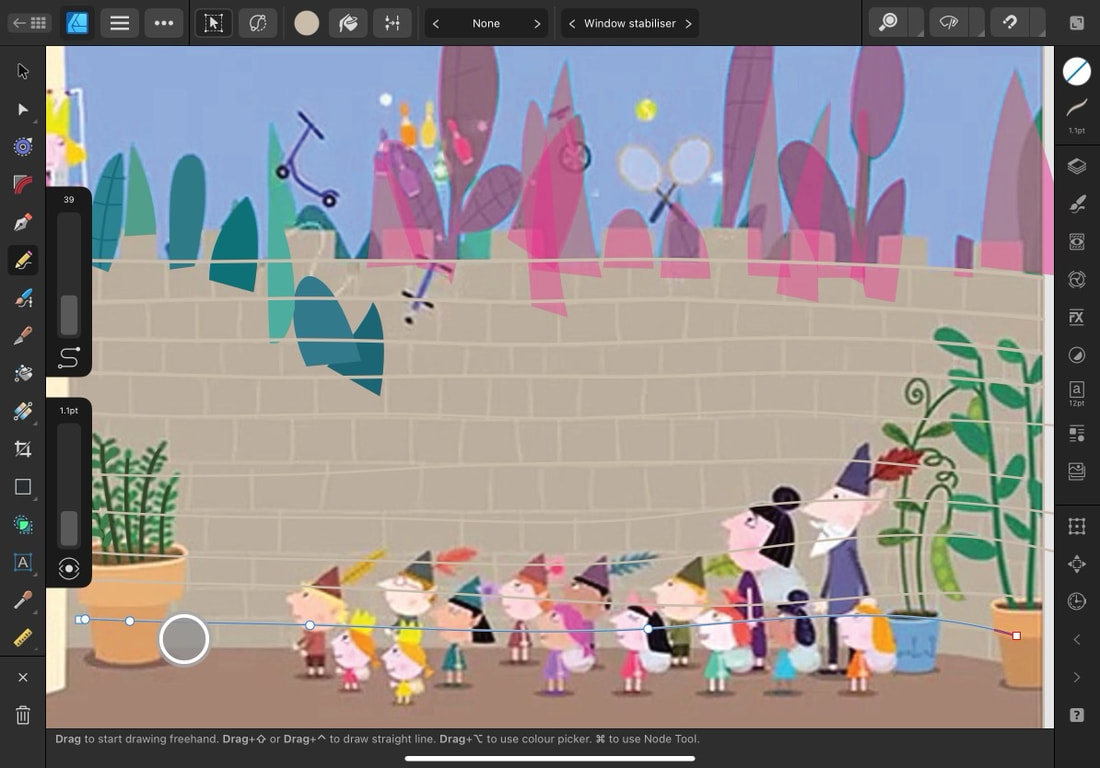
Task: Open the stabiliser controller settings icon
Action: tap(392, 23)
